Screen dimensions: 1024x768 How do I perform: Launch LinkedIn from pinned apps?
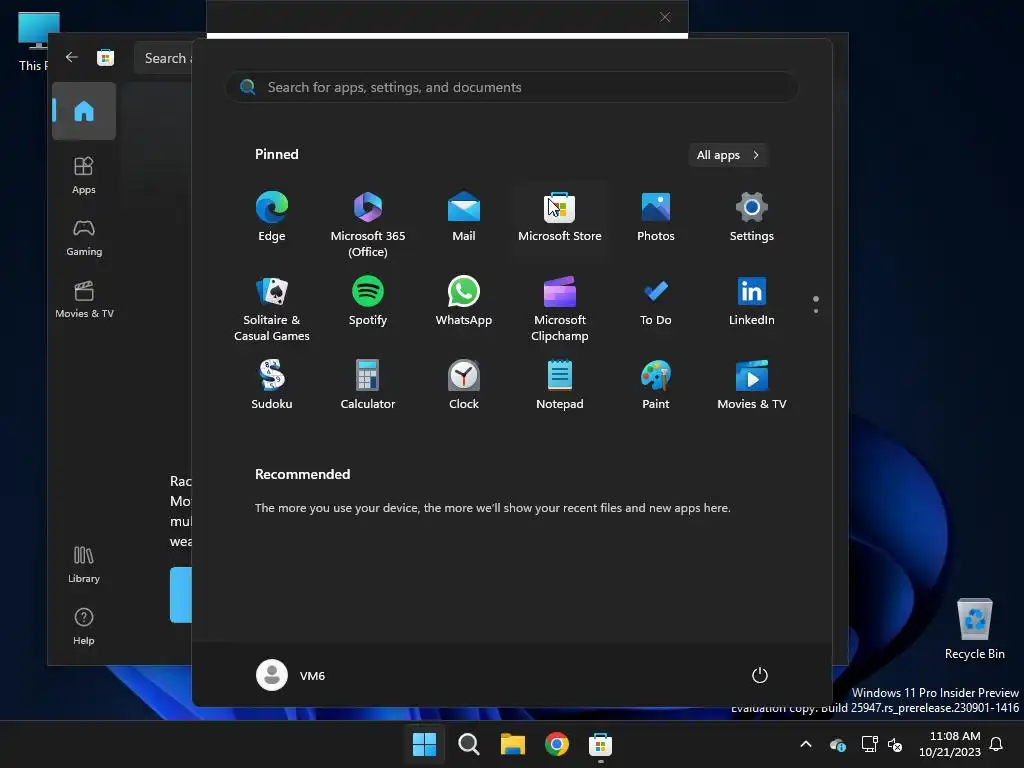pyautogui.click(x=752, y=302)
